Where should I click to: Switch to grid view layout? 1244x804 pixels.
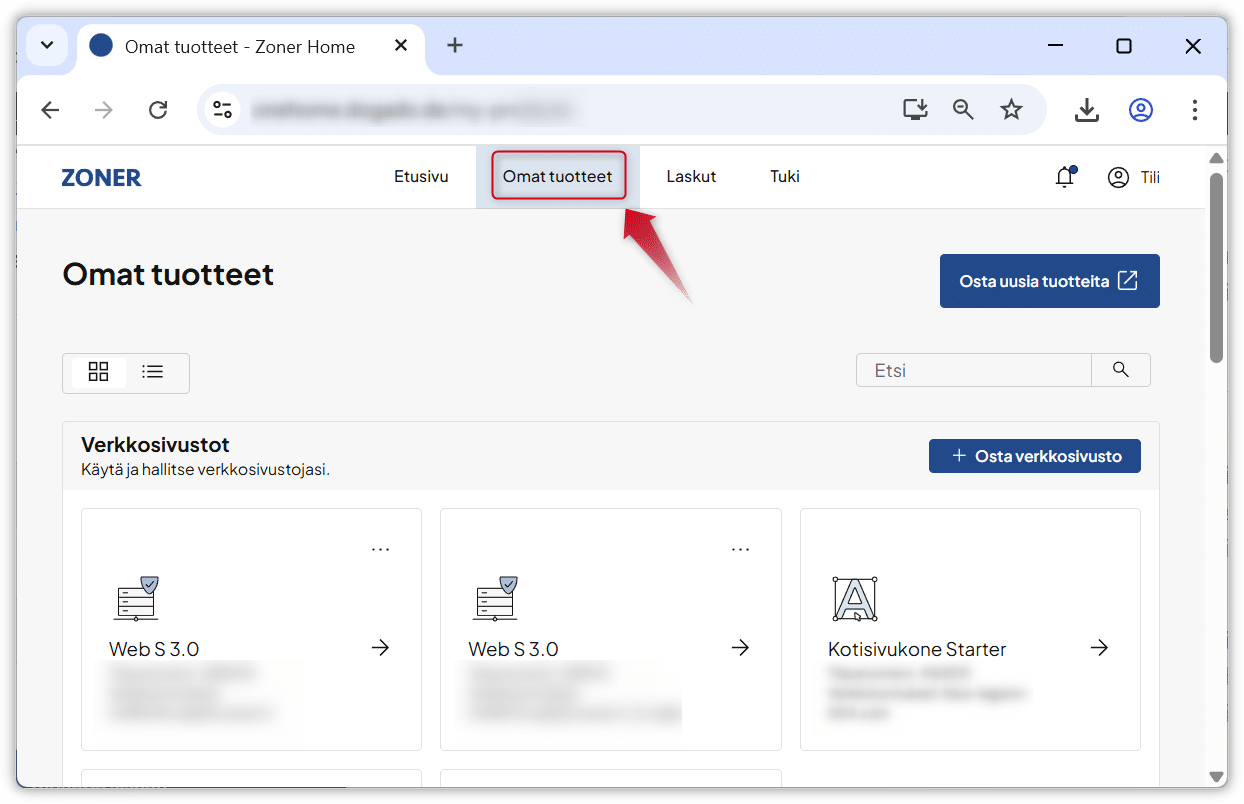98,372
